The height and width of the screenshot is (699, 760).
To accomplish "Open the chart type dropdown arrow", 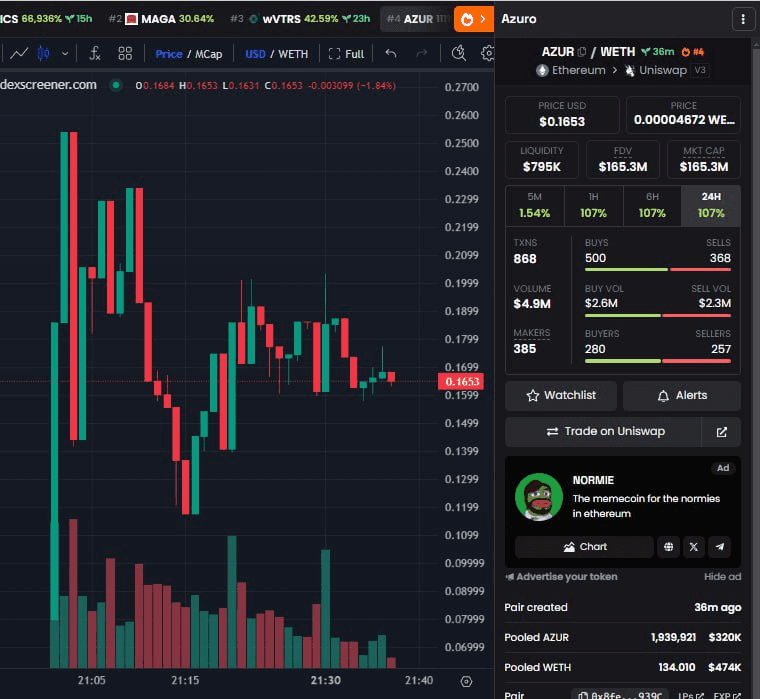I will click(65, 54).
